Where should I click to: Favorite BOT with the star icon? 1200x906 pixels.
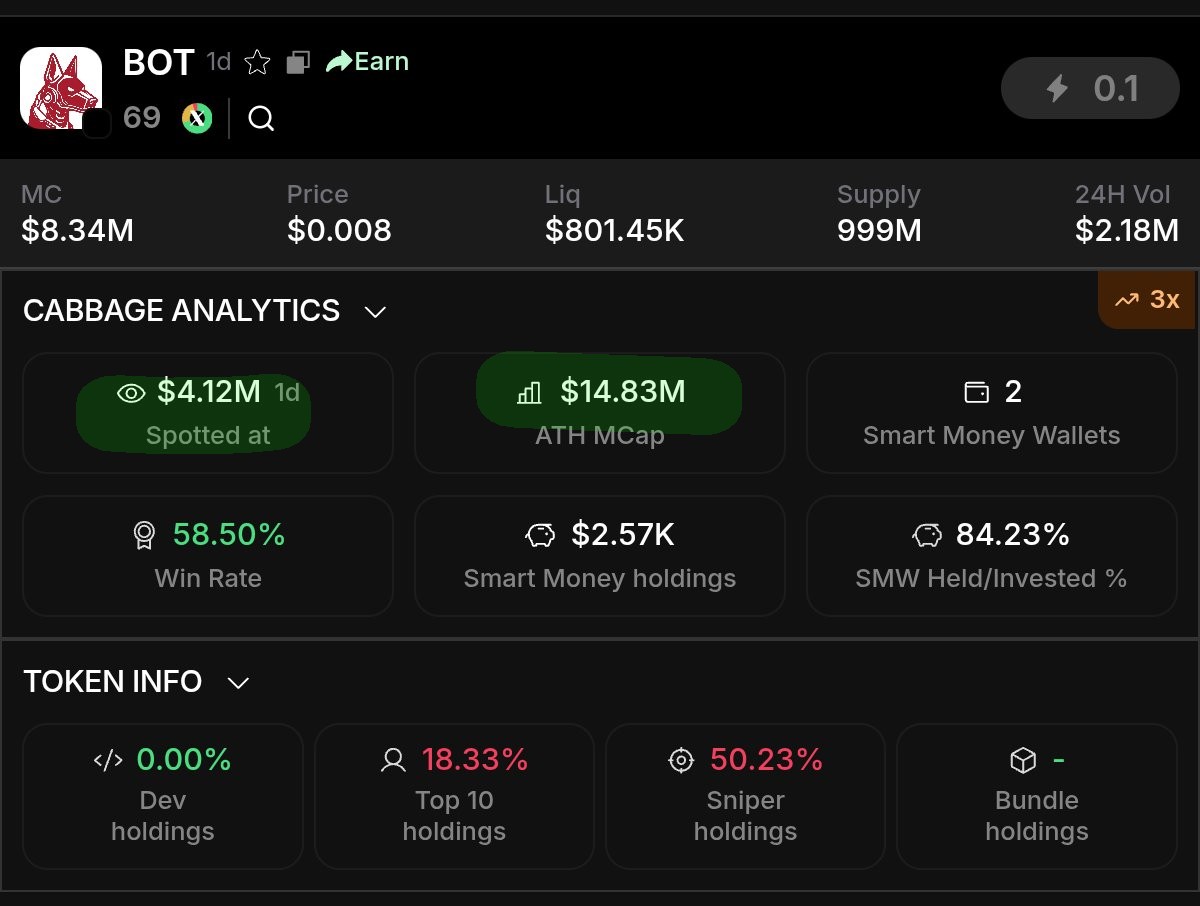coord(257,63)
